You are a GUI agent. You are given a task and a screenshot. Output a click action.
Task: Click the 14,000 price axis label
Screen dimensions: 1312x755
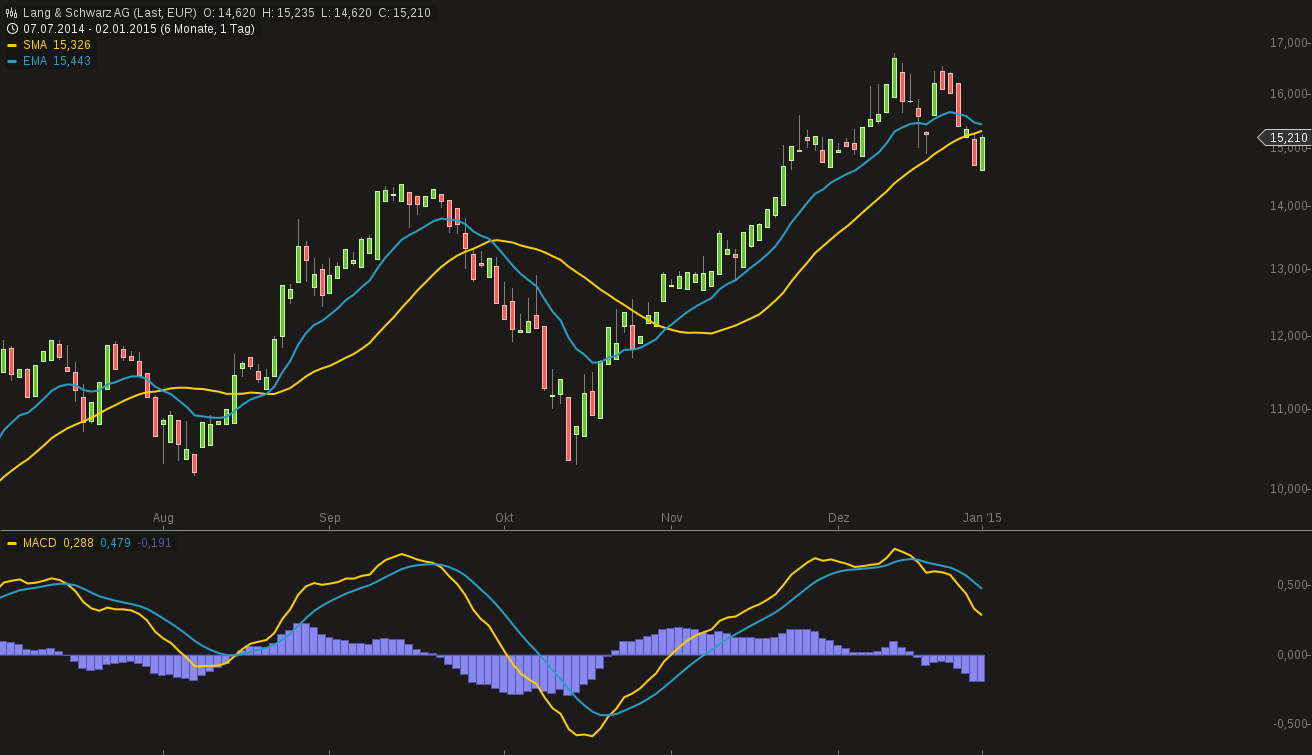click(1287, 206)
